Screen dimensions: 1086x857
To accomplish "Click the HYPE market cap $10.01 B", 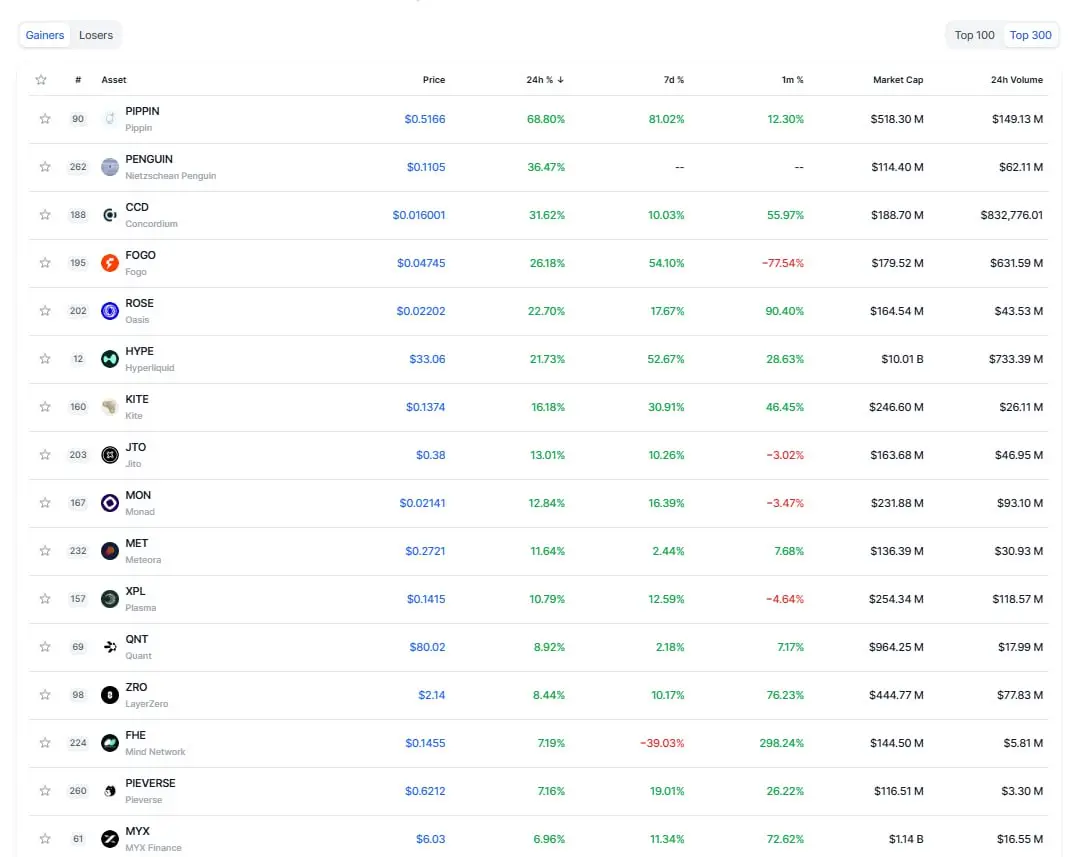I will 902,359.
